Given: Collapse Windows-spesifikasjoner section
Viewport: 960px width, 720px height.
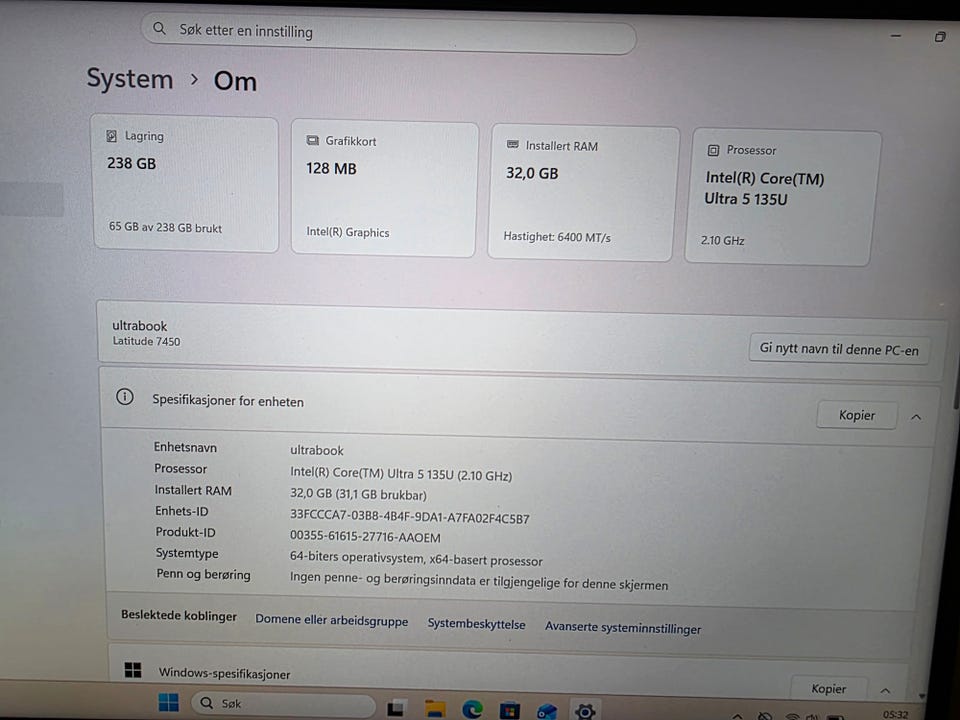Looking at the screenshot, I should (885, 691).
